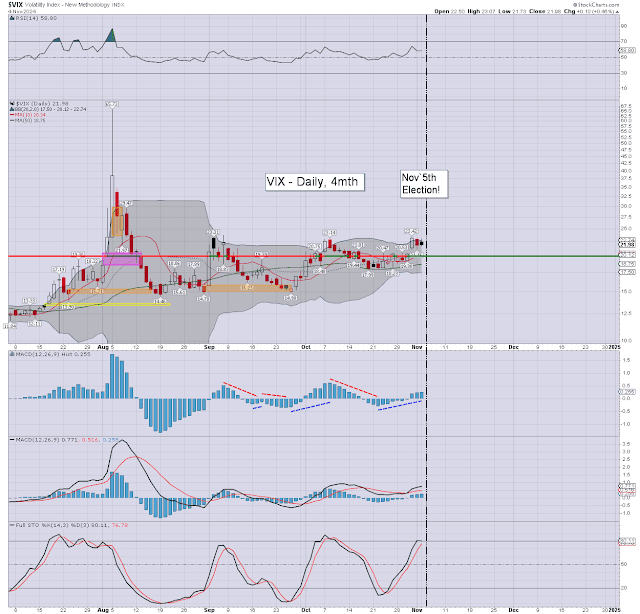Click the MACD histogram current value tag
Screen dimensions: 640x614
pyautogui.click(x=627, y=392)
